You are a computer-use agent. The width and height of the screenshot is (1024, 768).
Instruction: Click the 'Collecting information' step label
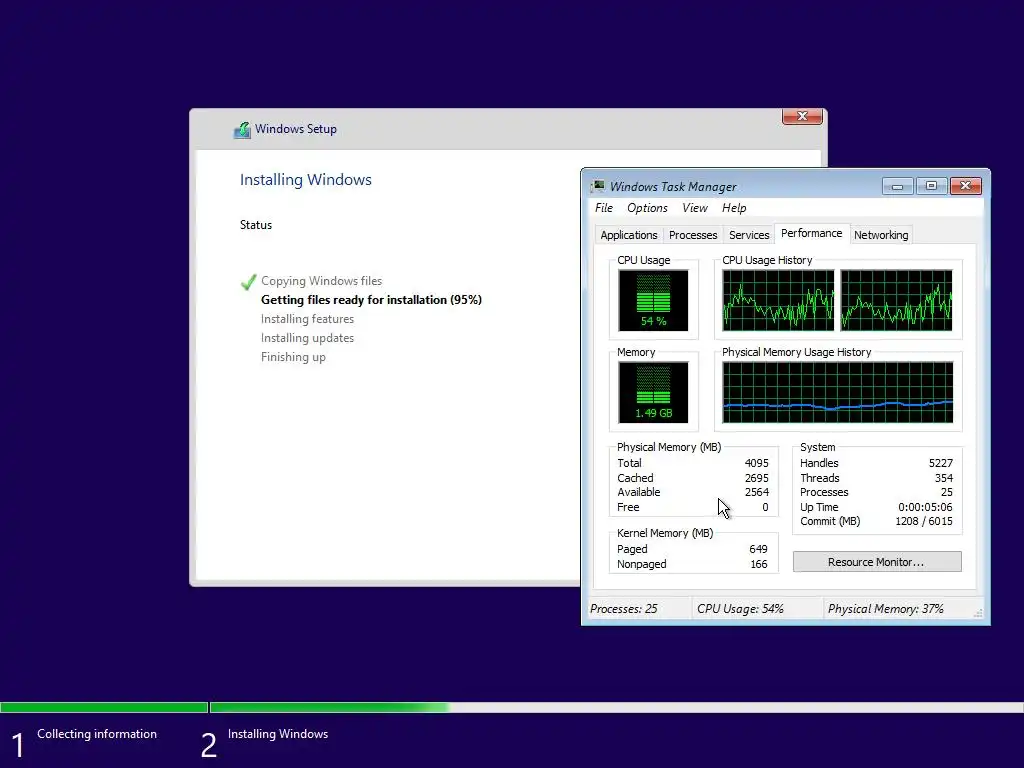[x=97, y=734]
